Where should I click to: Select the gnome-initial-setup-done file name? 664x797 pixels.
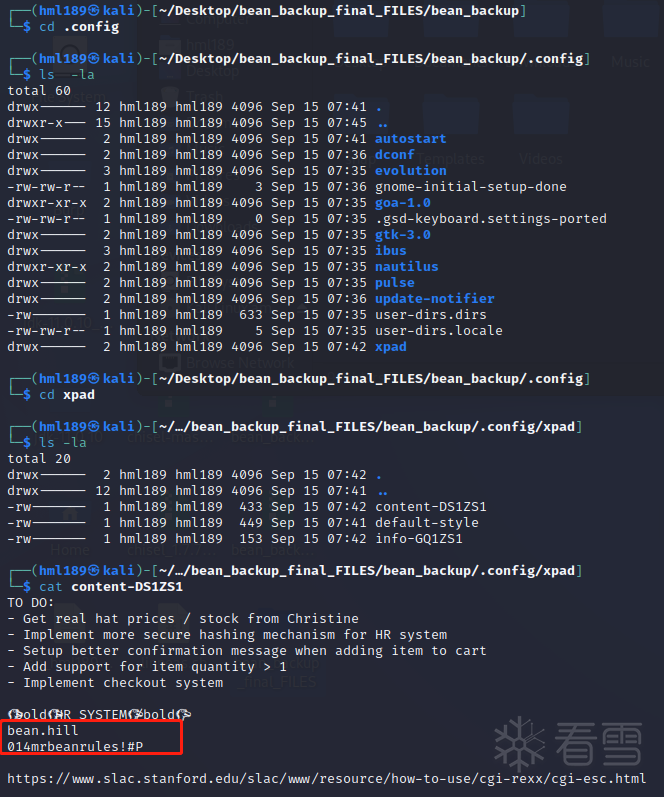tap(470, 187)
